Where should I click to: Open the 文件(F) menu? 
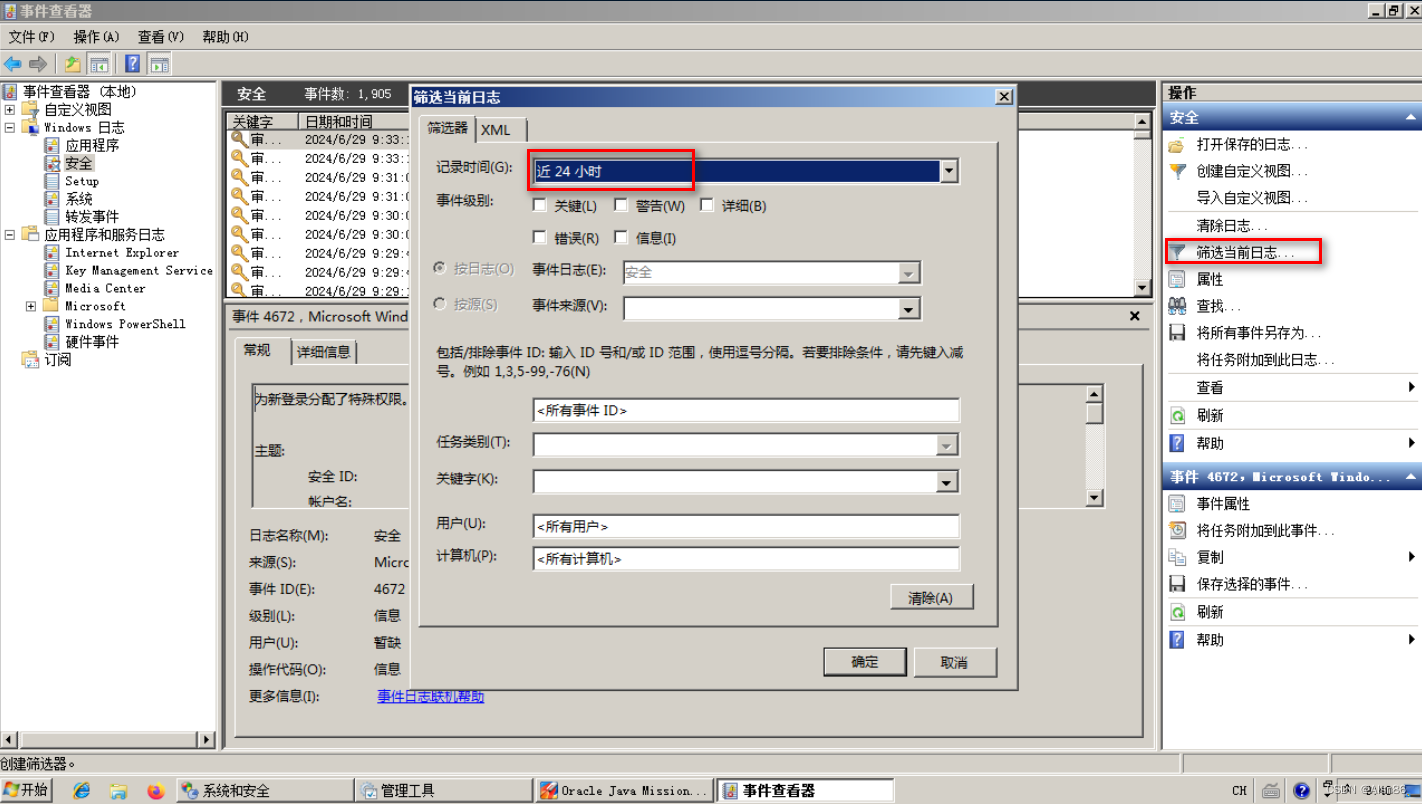click(x=32, y=37)
